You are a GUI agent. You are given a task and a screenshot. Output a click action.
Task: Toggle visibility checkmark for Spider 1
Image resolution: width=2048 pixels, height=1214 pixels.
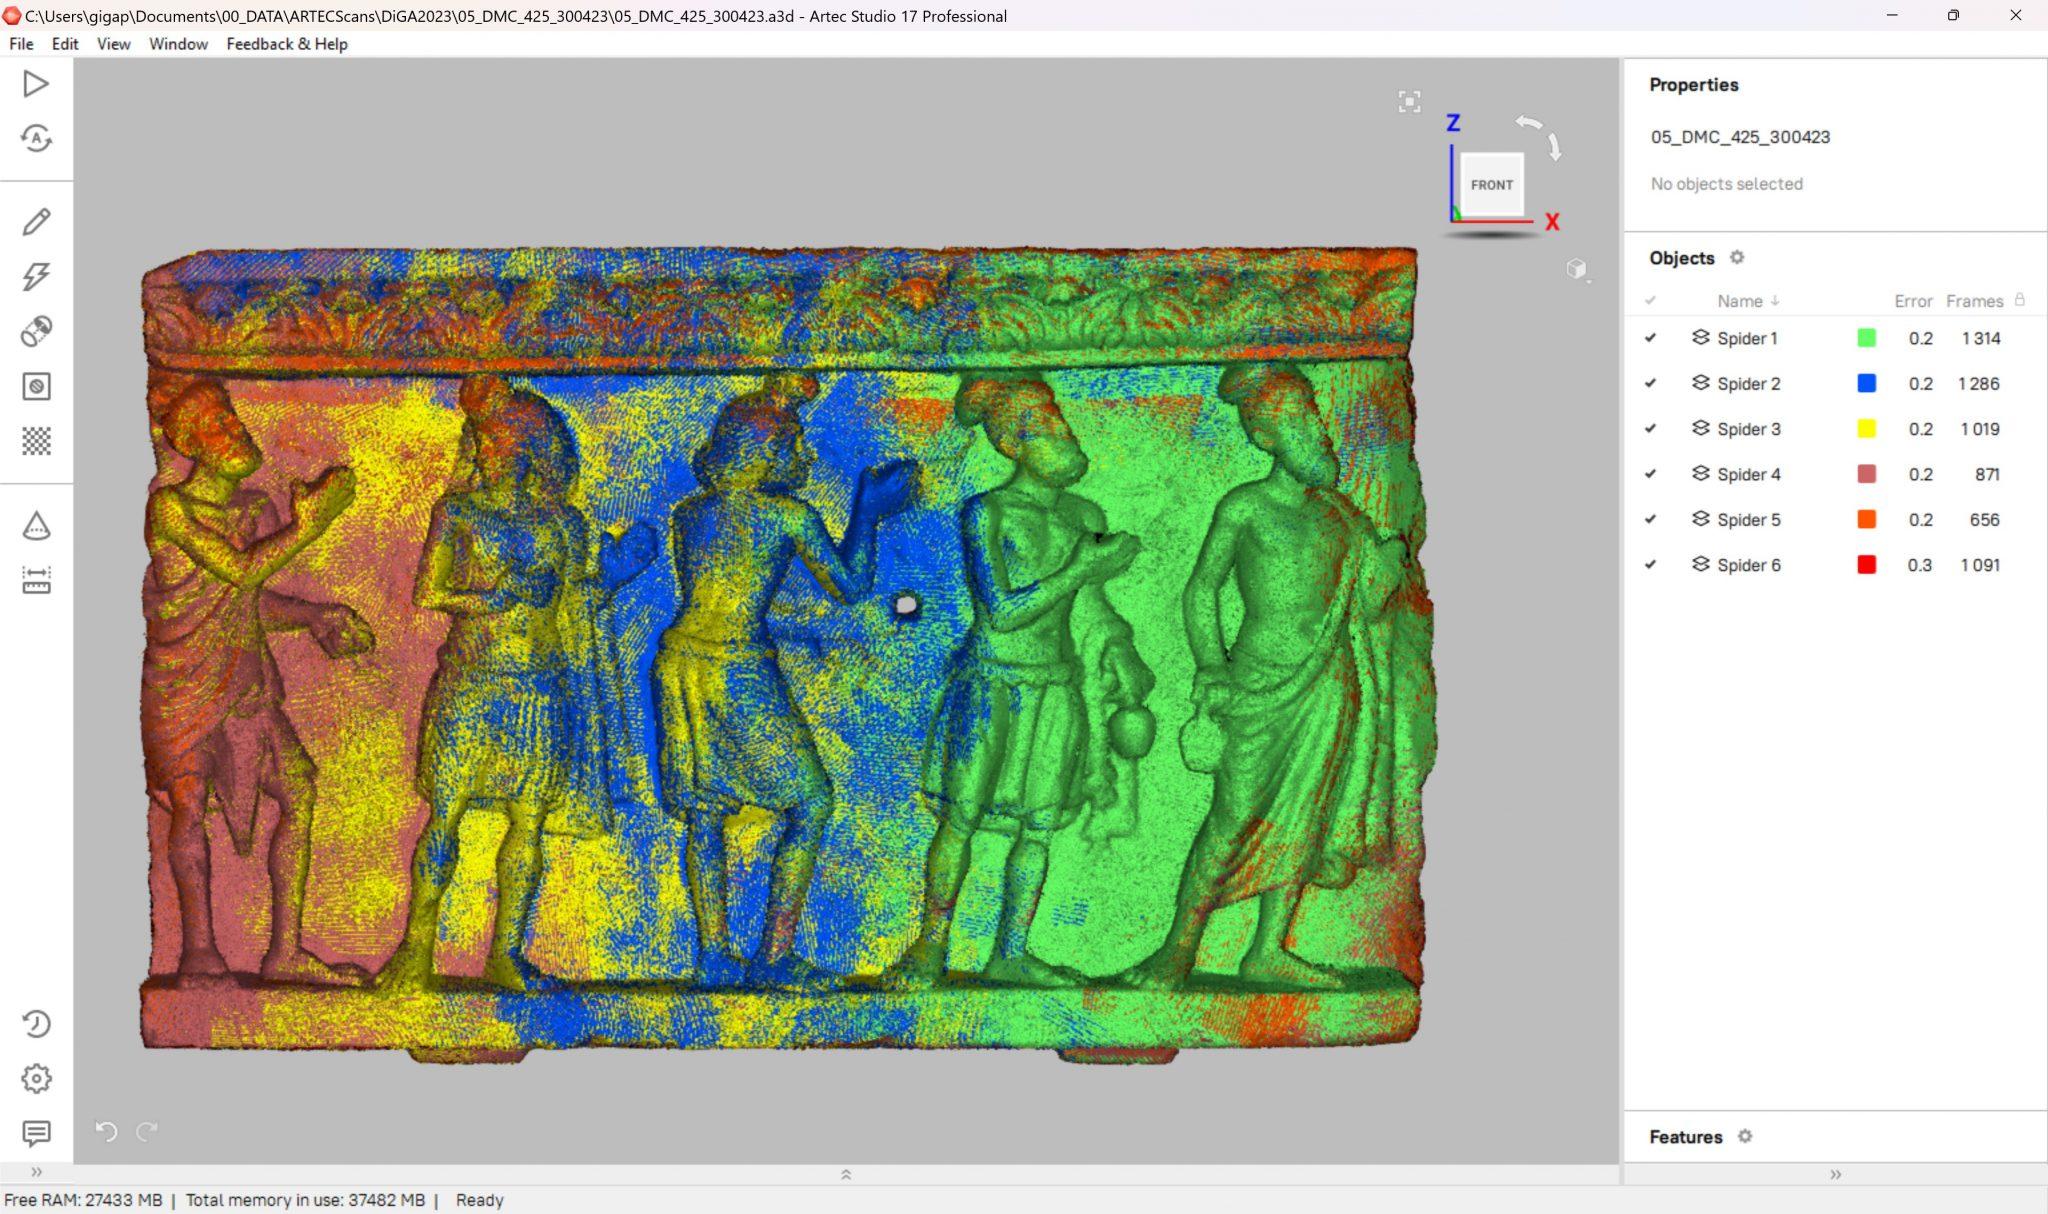[1650, 338]
